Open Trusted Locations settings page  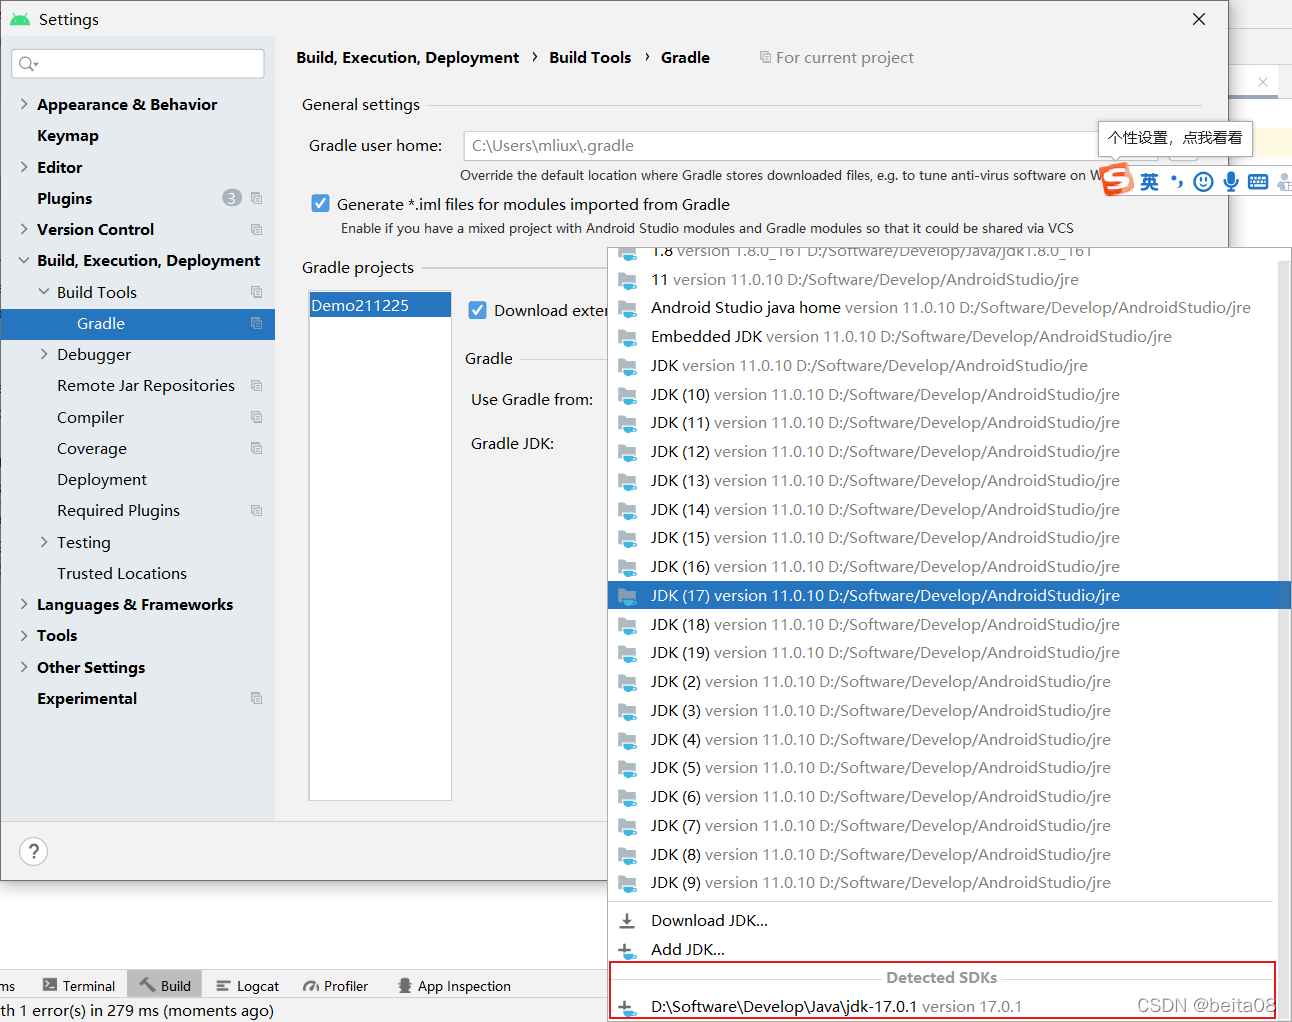pyautogui.click(x=122, y=573)
